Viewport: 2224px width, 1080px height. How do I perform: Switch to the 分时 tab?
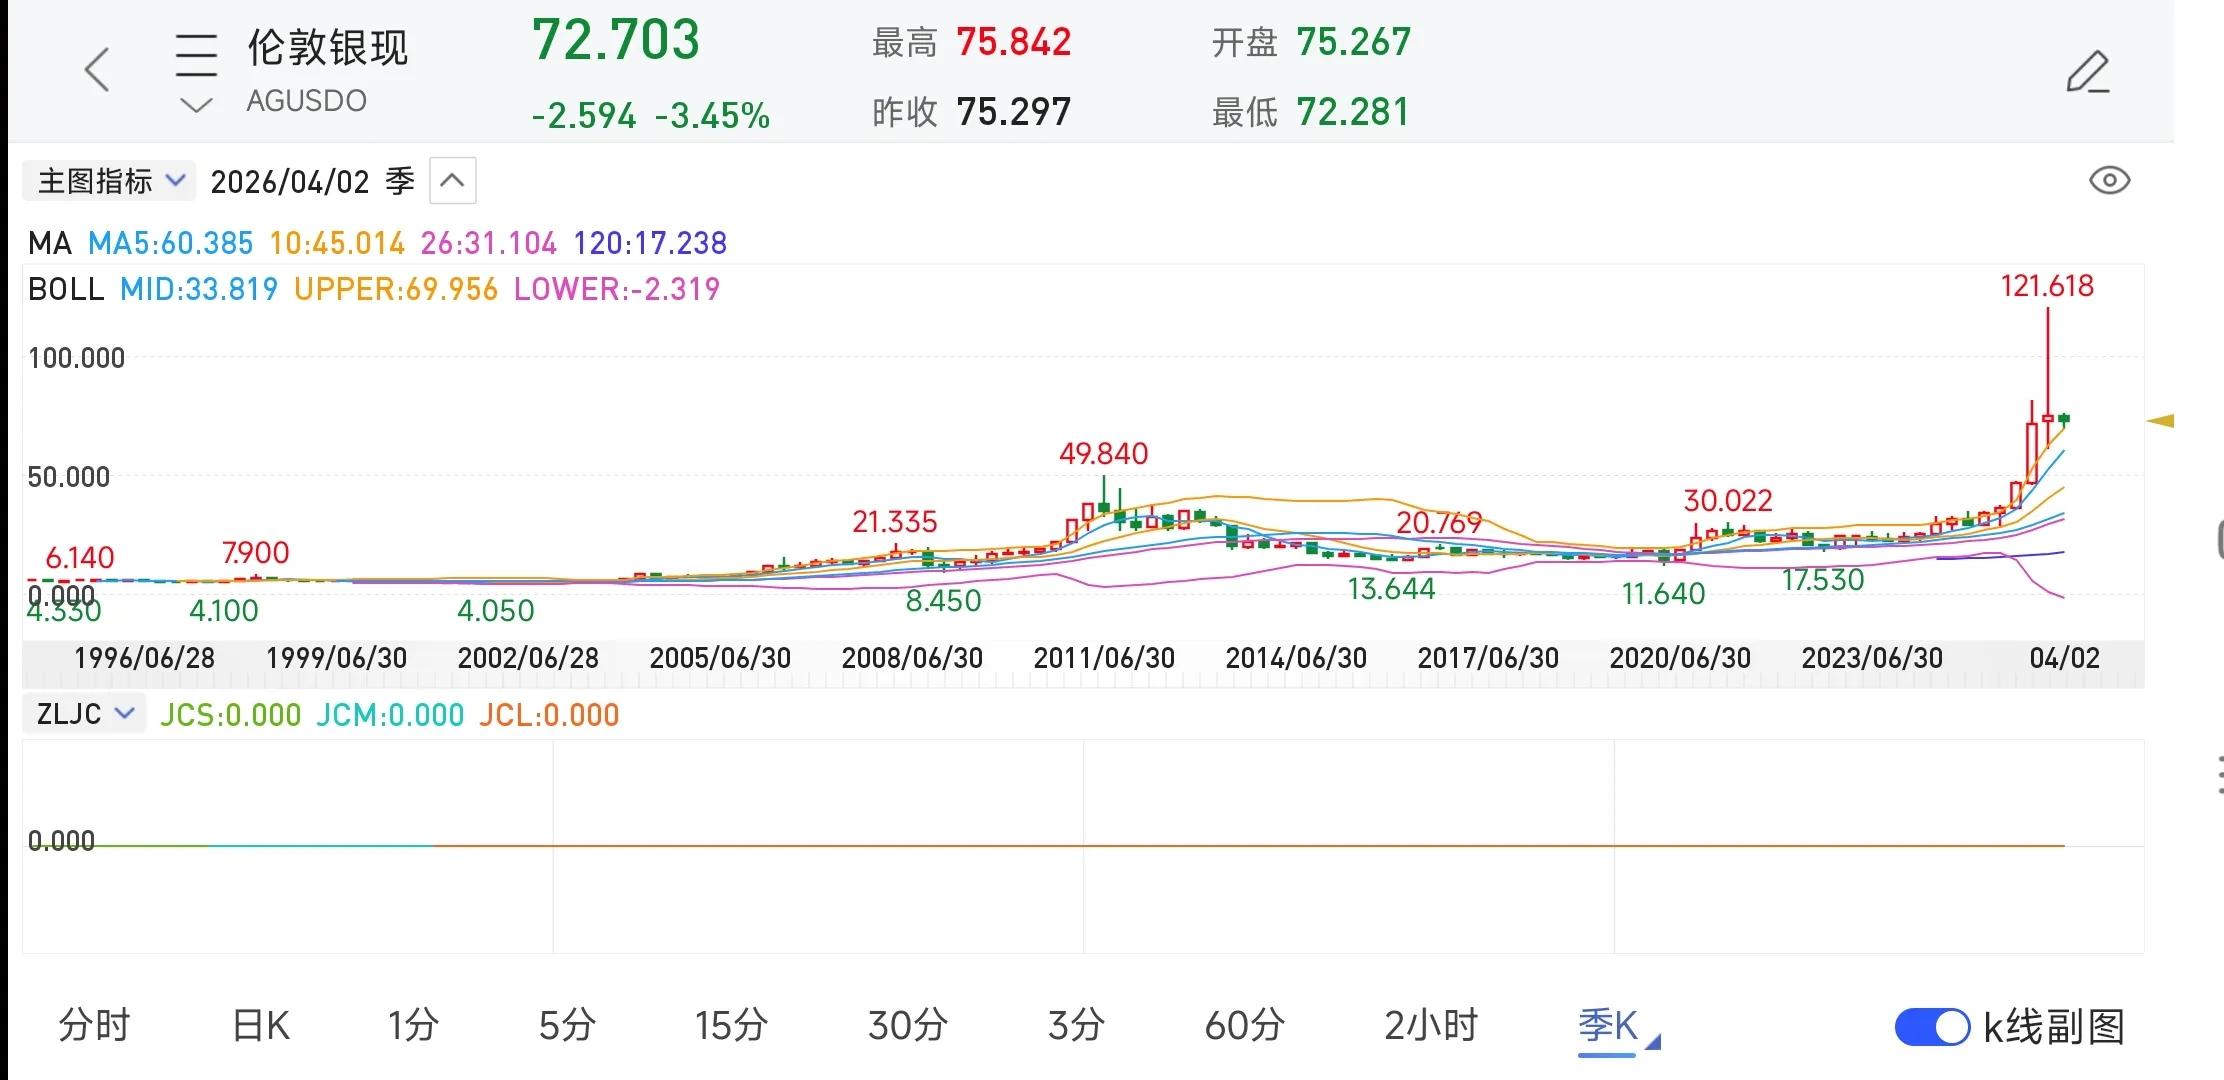pyautogui.click(x=95, y=1026)
